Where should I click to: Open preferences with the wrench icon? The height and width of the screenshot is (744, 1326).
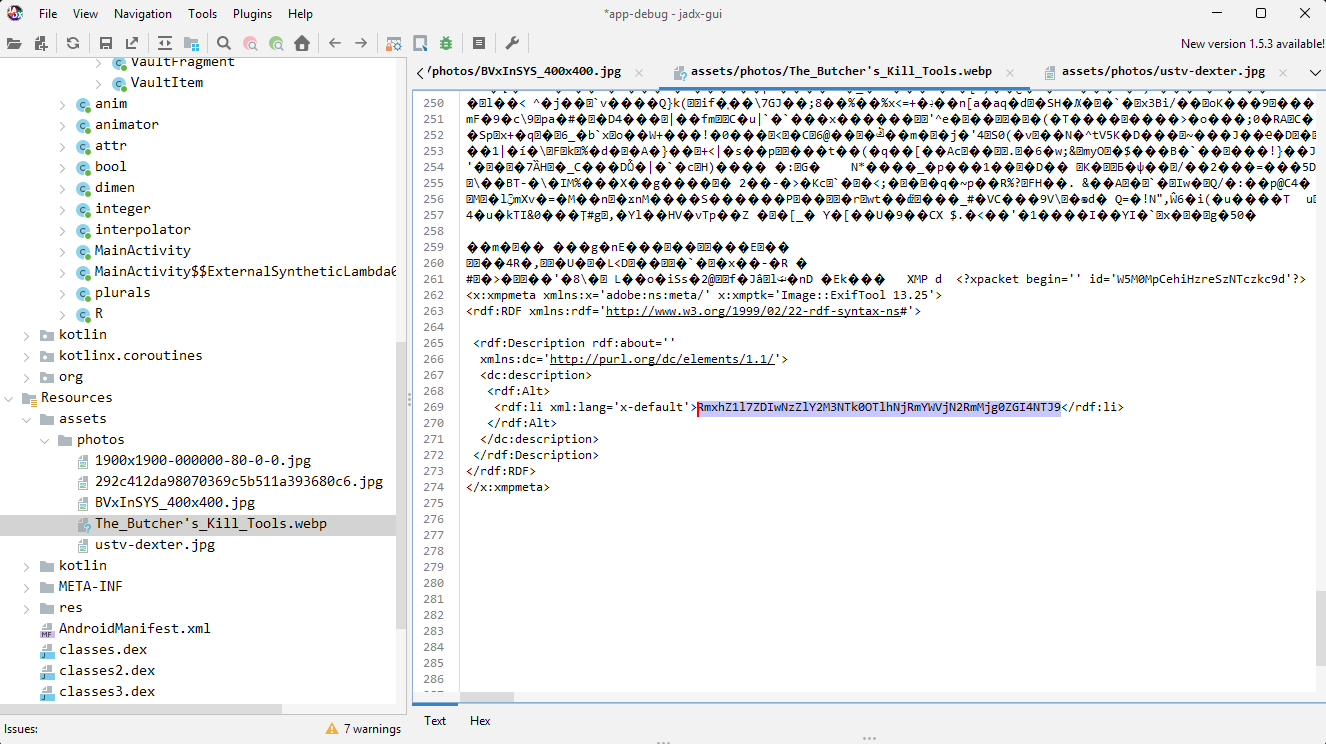pyautogui.click(x=512, y=43)
